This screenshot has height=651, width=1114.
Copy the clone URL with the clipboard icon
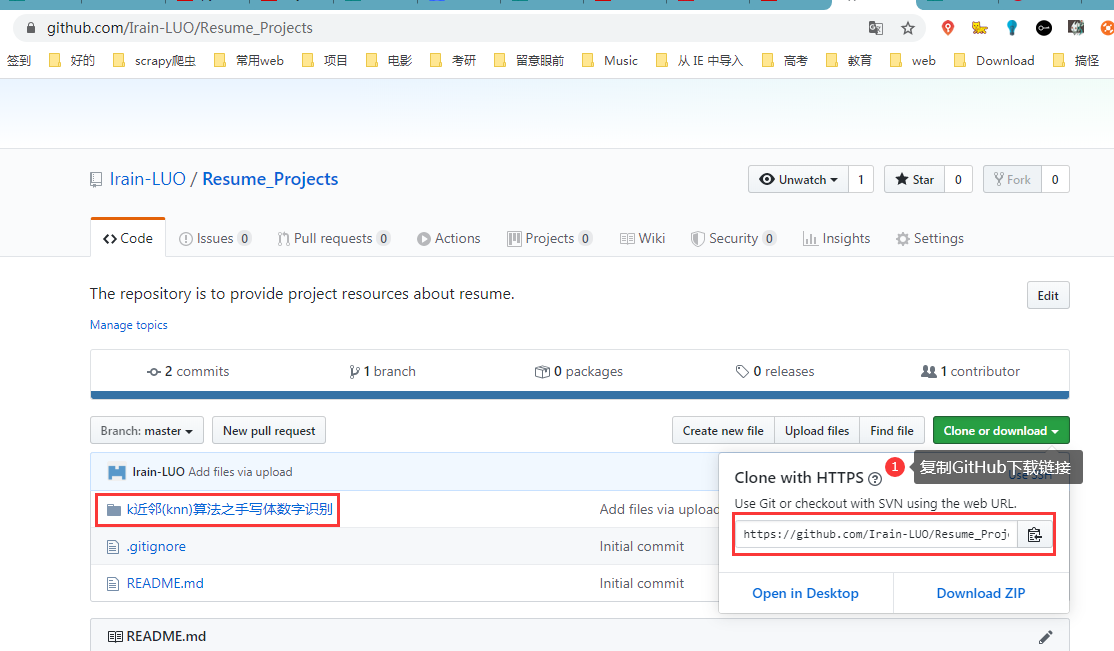point(1034,534)
